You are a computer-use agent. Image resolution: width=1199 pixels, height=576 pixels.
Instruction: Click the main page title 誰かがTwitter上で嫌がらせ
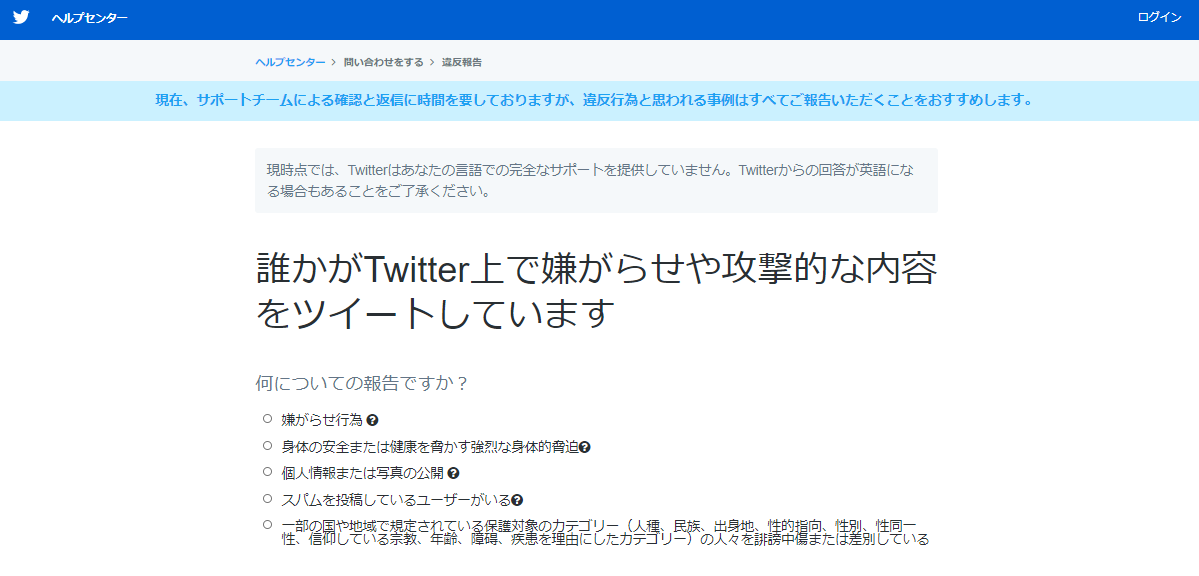tap(596, 291)
